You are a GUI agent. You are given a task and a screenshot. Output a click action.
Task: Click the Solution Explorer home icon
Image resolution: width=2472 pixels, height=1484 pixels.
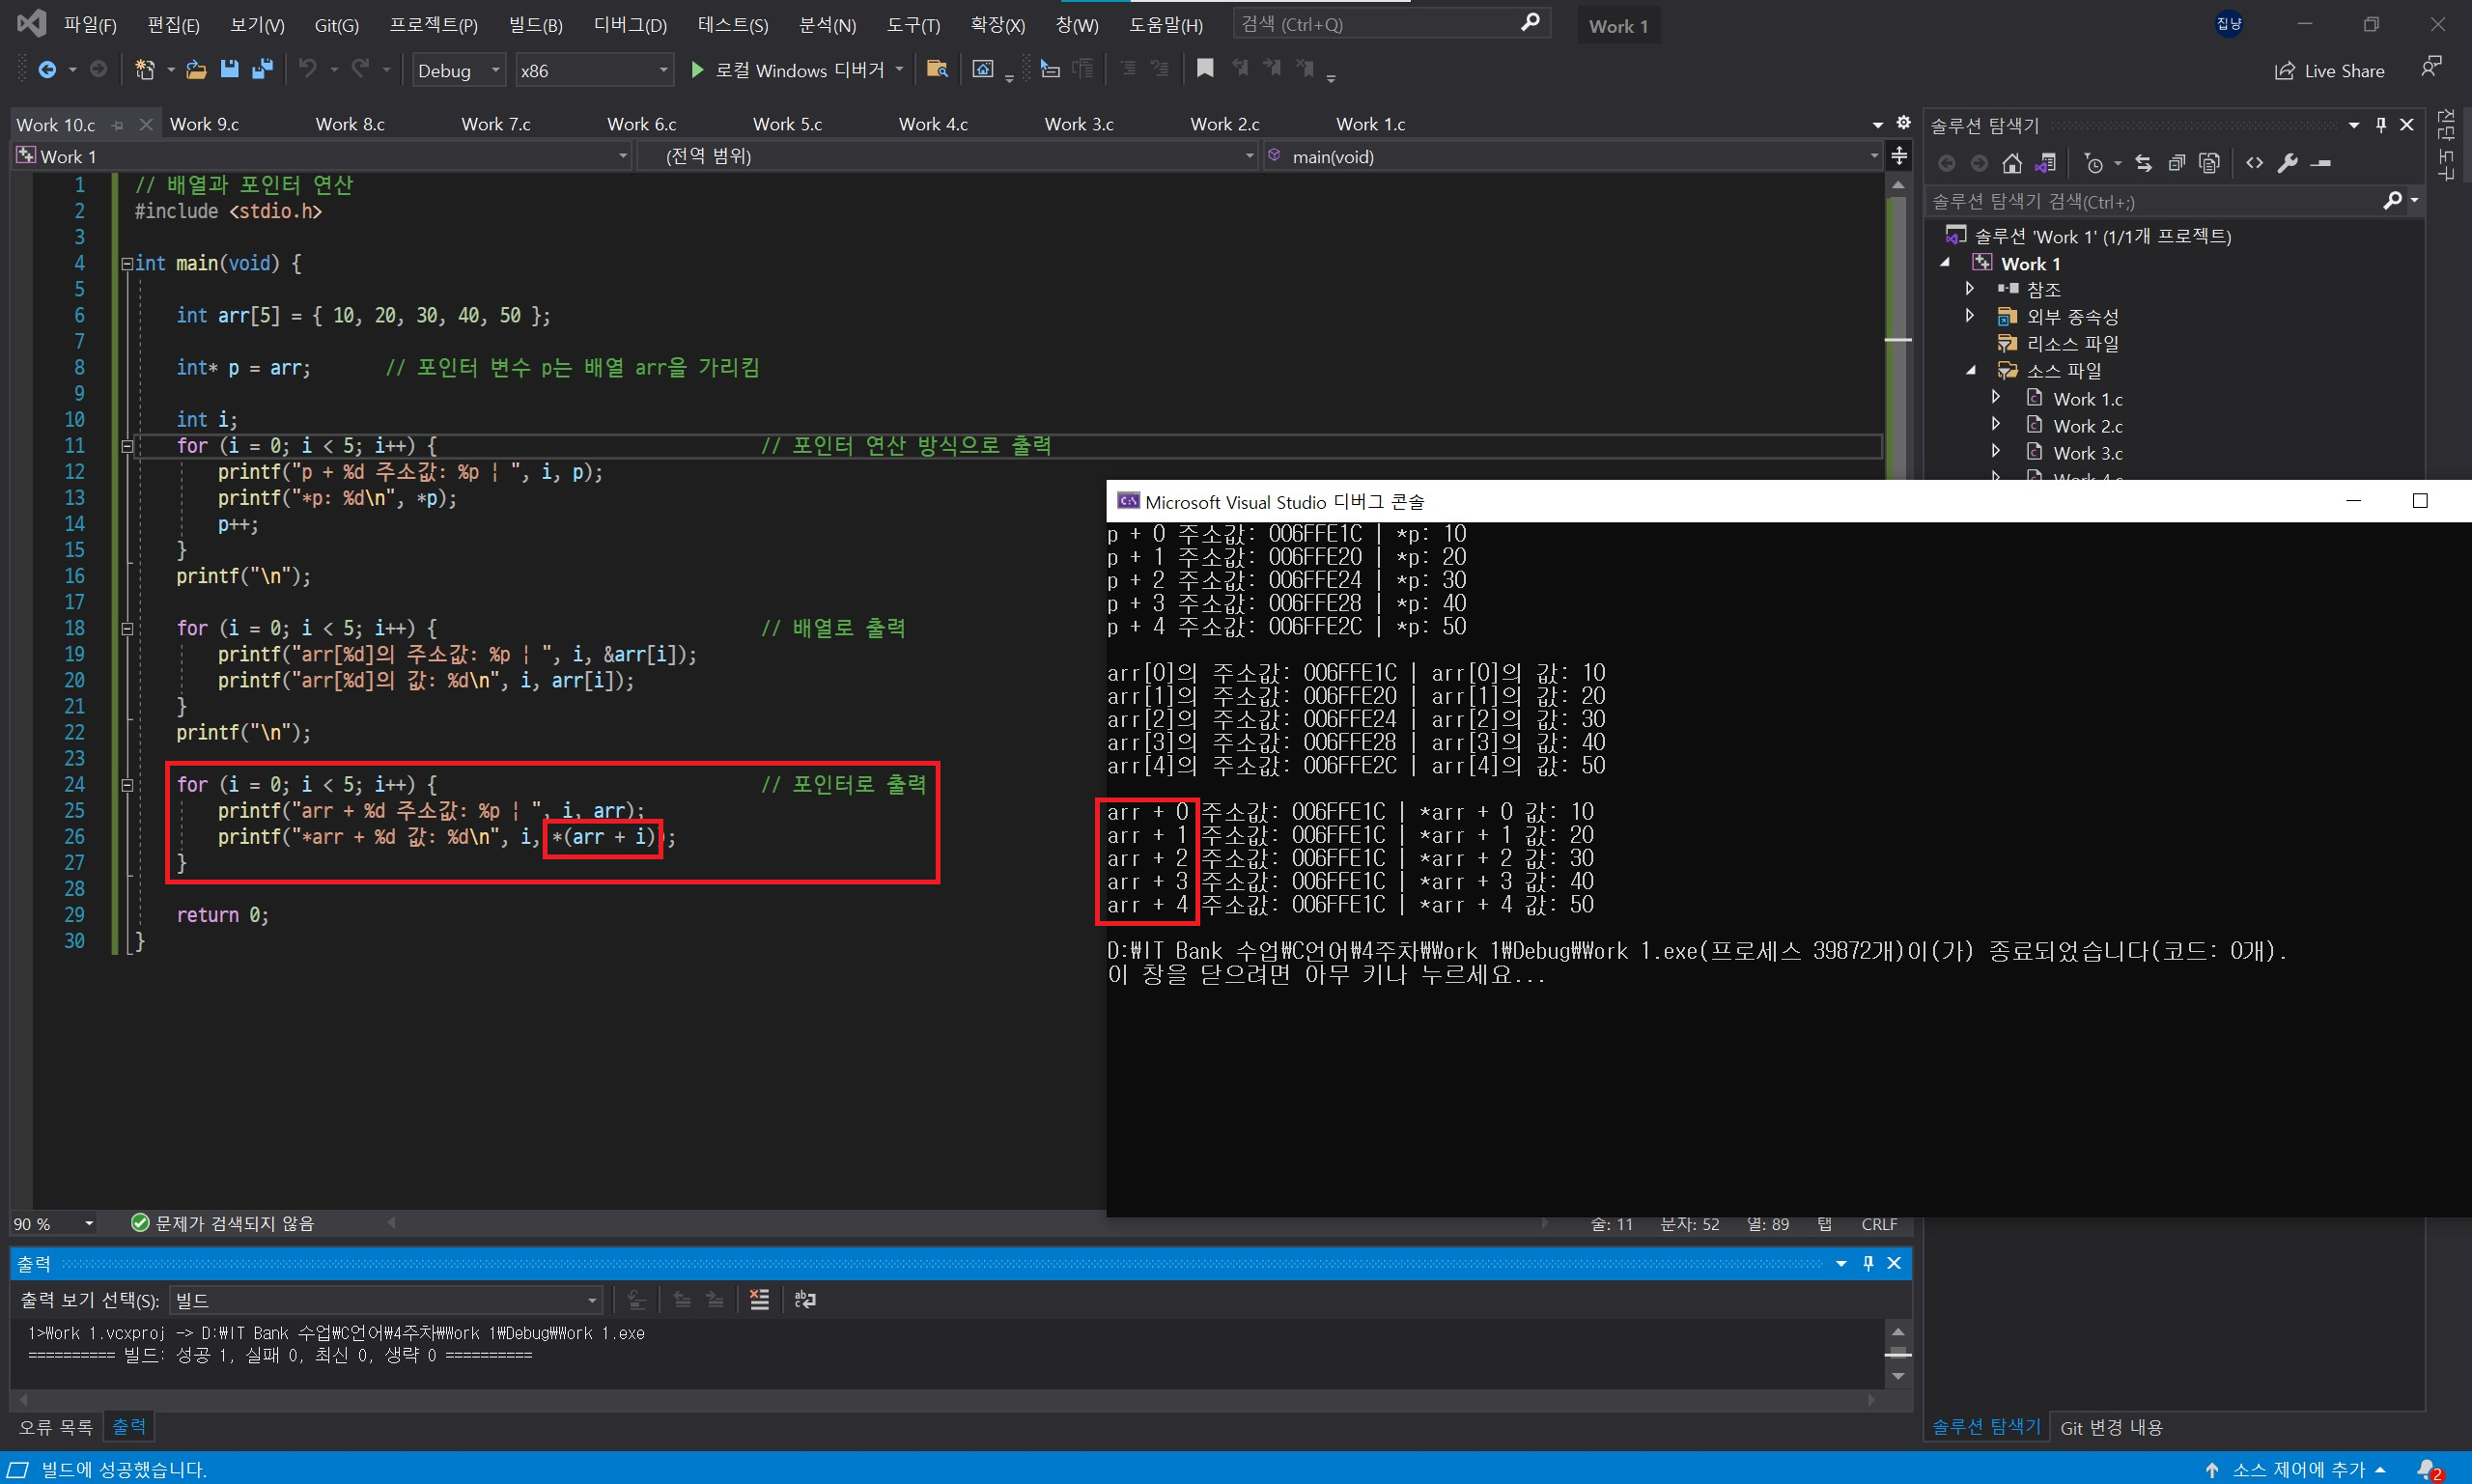pos(2012,163)
